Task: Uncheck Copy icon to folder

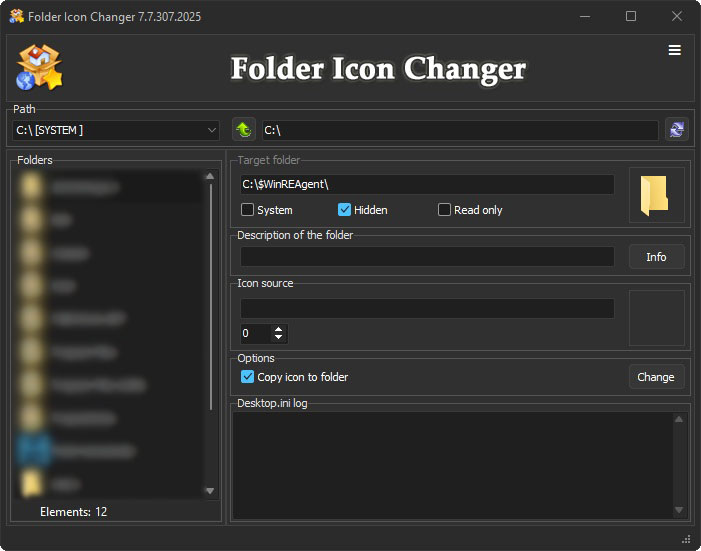Action: (x=247, y=377)
